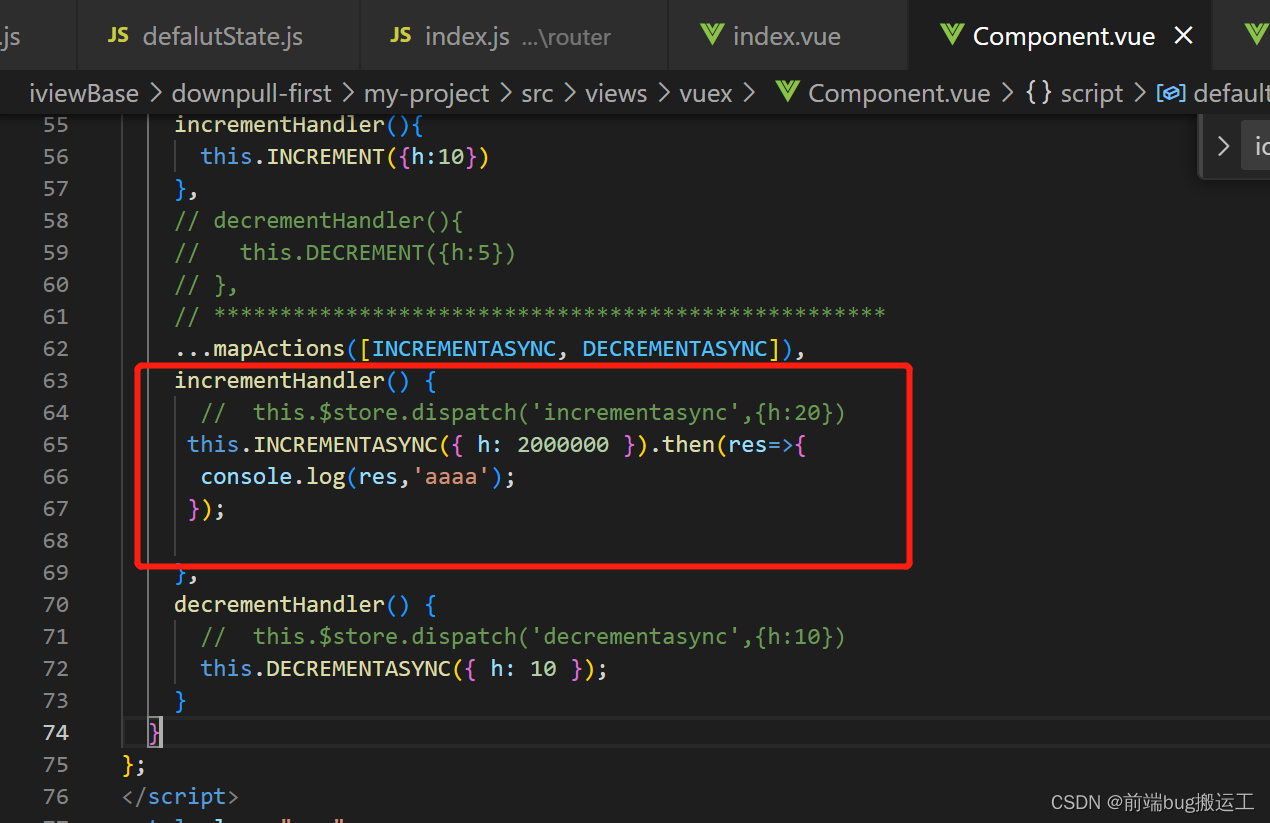Click the text this.INCREMENT({h:10})
Viewport: 1270px width, 823px height.
pos(344,157)
